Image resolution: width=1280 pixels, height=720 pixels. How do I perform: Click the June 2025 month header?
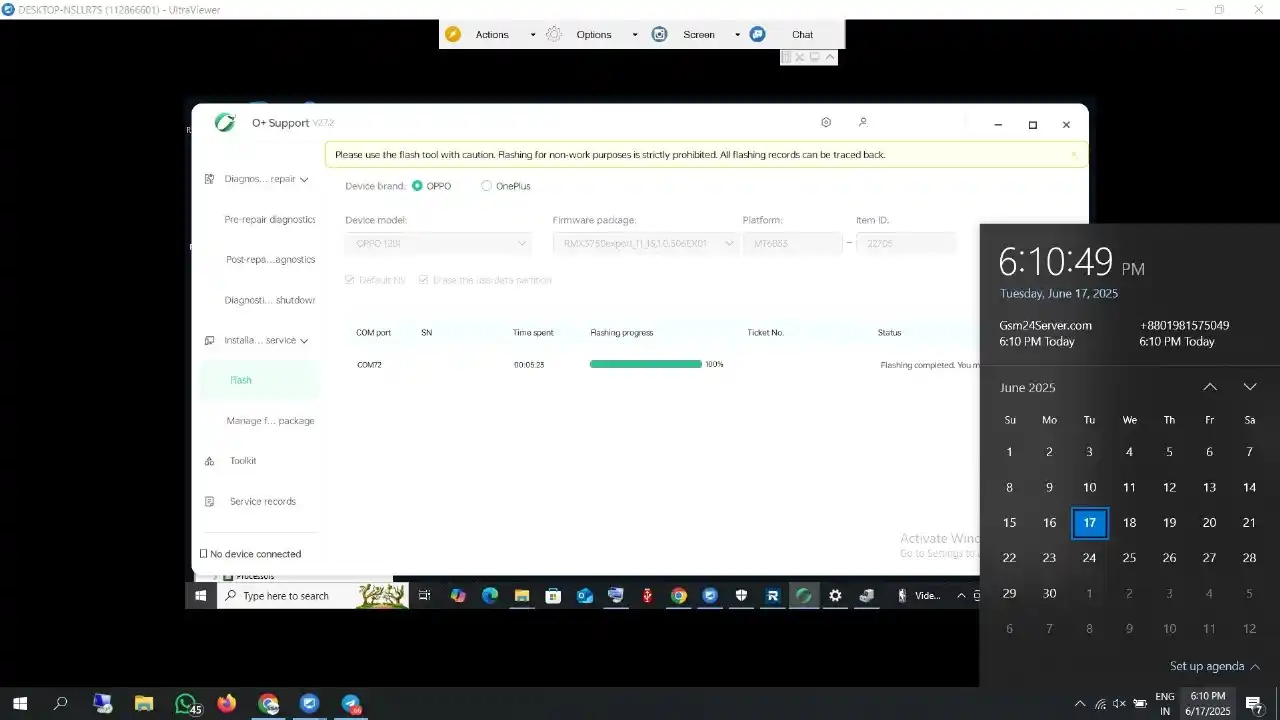click(x=1027, y=387)
